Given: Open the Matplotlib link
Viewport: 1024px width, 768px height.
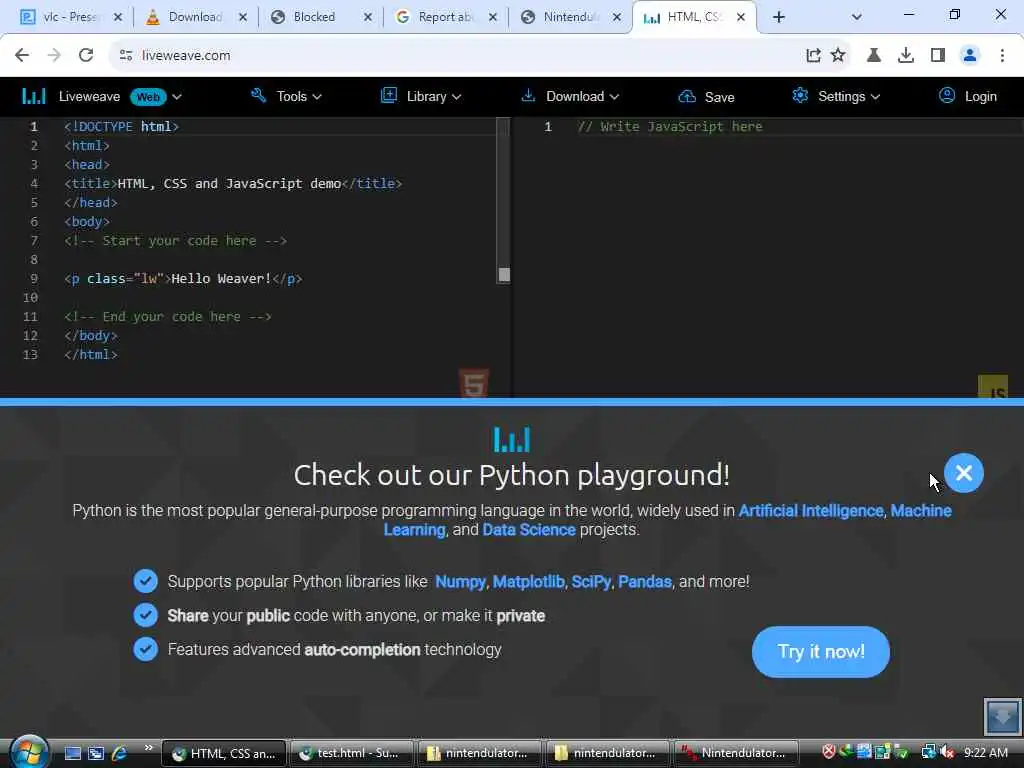Looking at the screenshot, I should tap(528, 582).
